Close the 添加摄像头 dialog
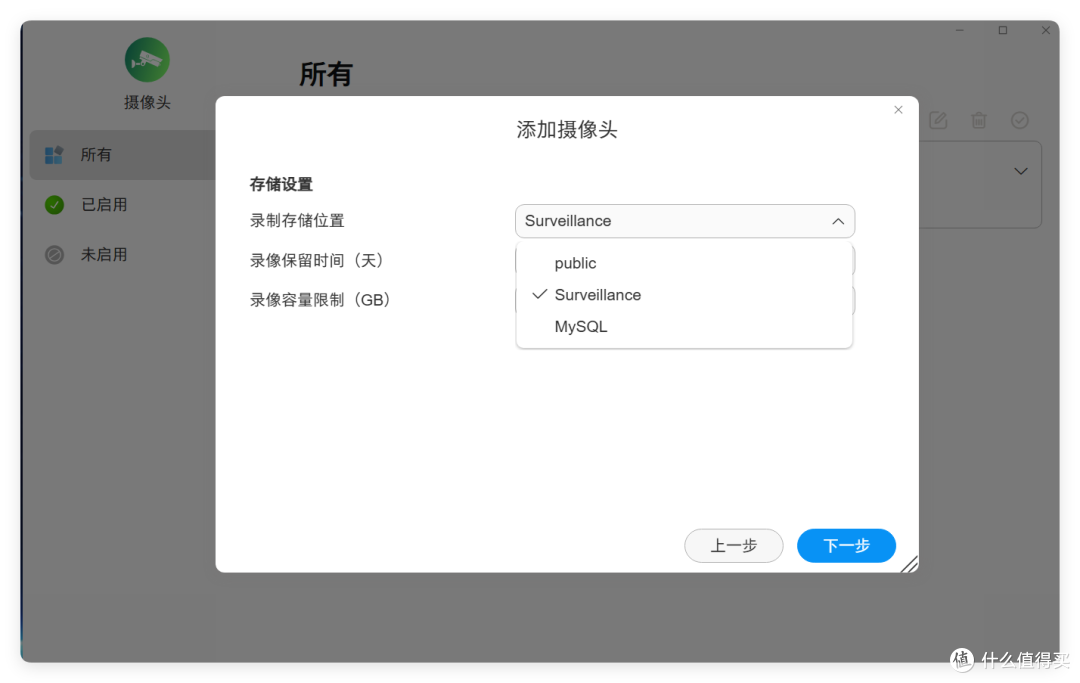This screenshot has width=1080, height=683. pyautogui.click(x=898, y=109)
